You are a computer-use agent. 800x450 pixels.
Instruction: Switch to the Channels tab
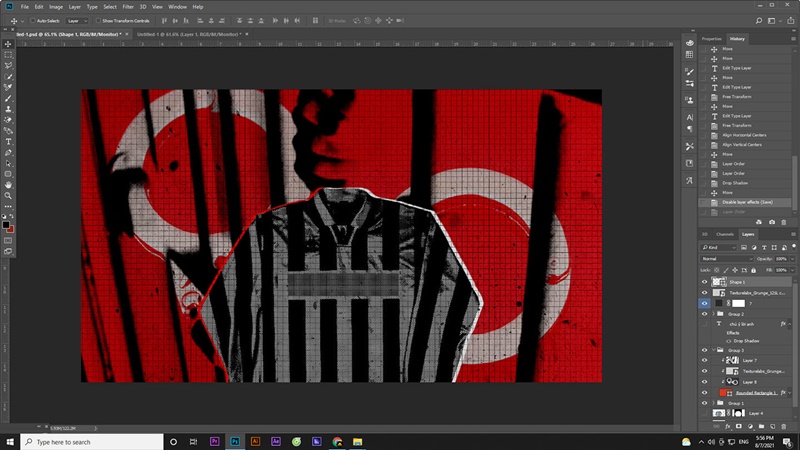pos(724,234)
